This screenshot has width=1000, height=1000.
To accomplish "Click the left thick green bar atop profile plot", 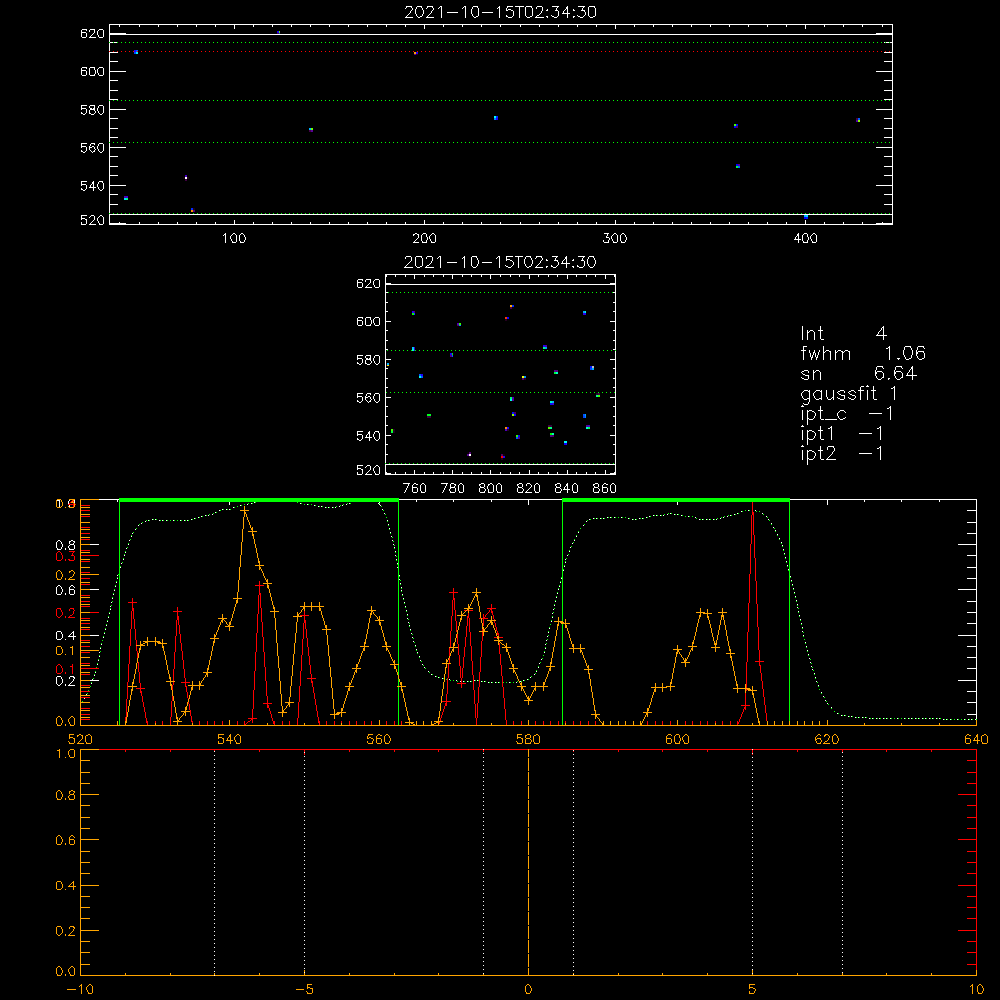I will (259, 501).
